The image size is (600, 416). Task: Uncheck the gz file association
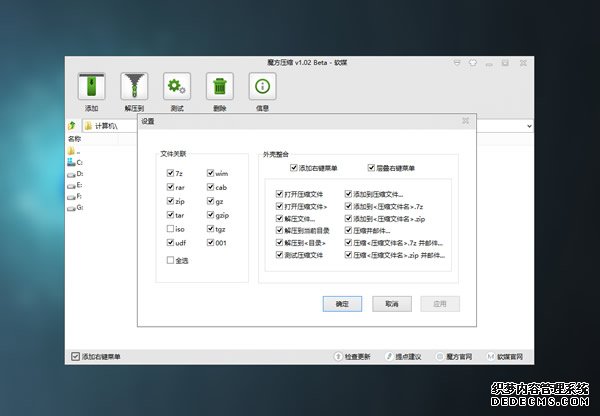pos(210,201)
